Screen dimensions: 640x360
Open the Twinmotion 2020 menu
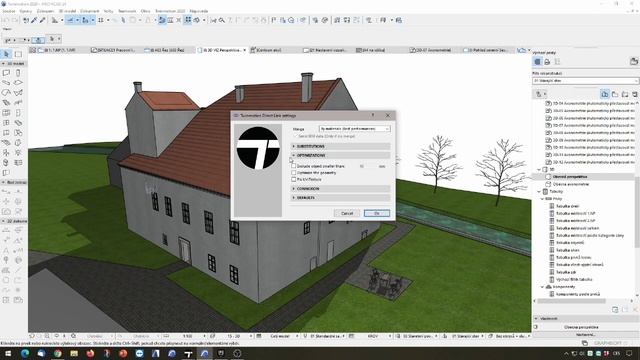click(170, 11)
